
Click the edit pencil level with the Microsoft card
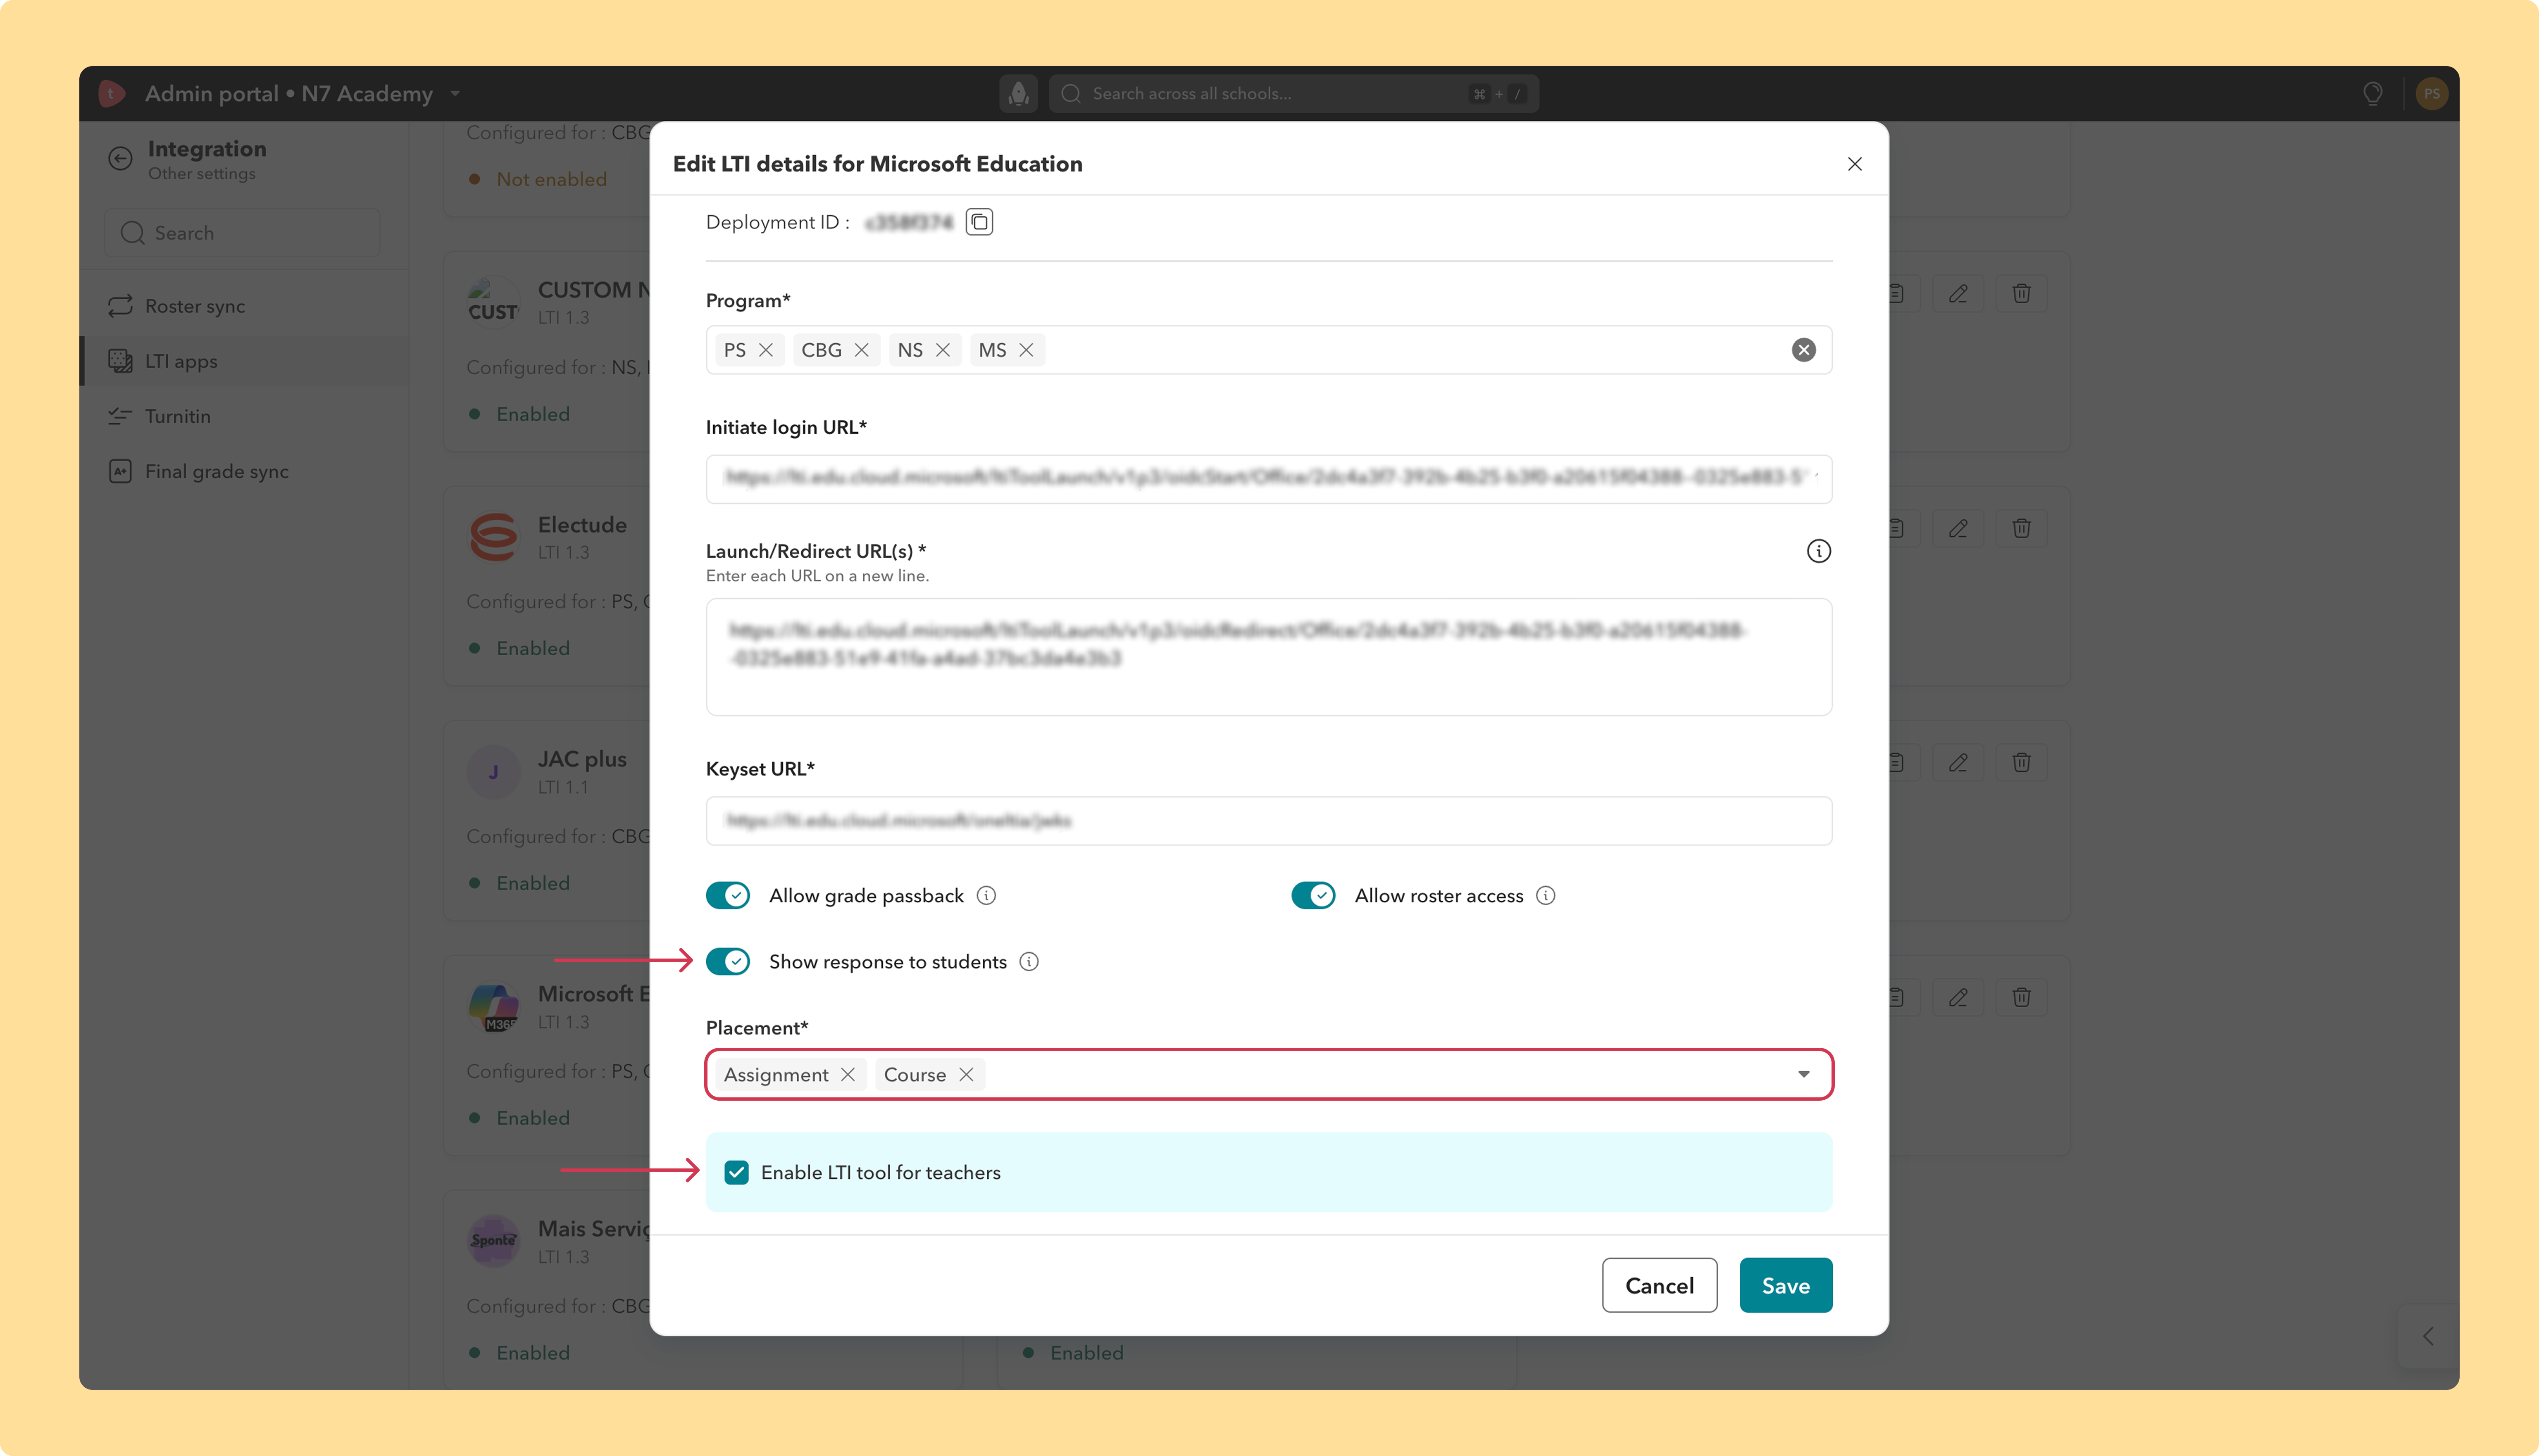click(x=1958, y=997)
